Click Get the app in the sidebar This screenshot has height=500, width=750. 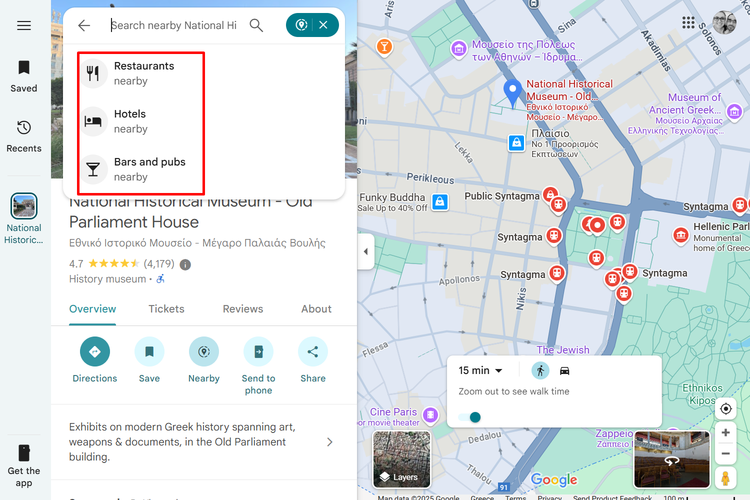click(24, 466)
